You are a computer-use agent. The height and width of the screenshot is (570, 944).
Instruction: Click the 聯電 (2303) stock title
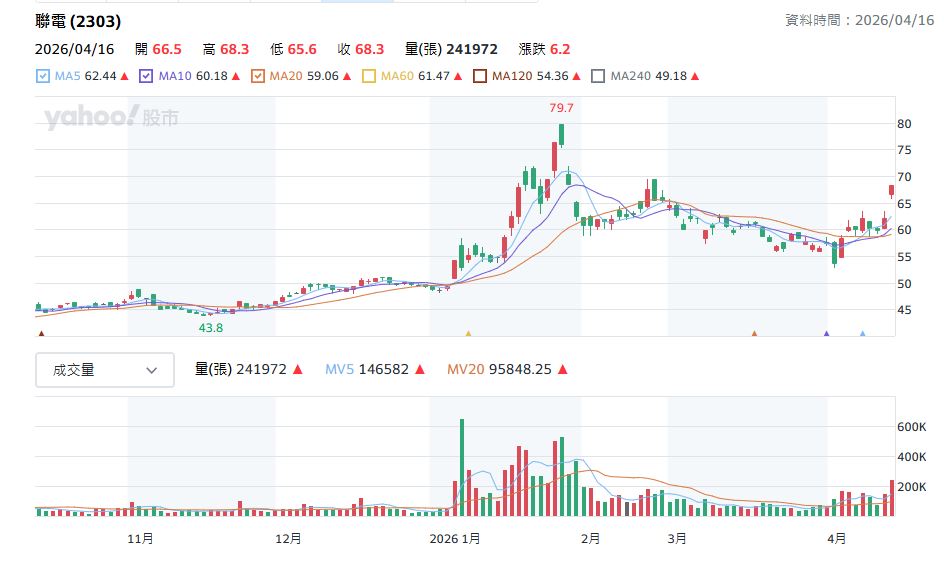(78, 21)
